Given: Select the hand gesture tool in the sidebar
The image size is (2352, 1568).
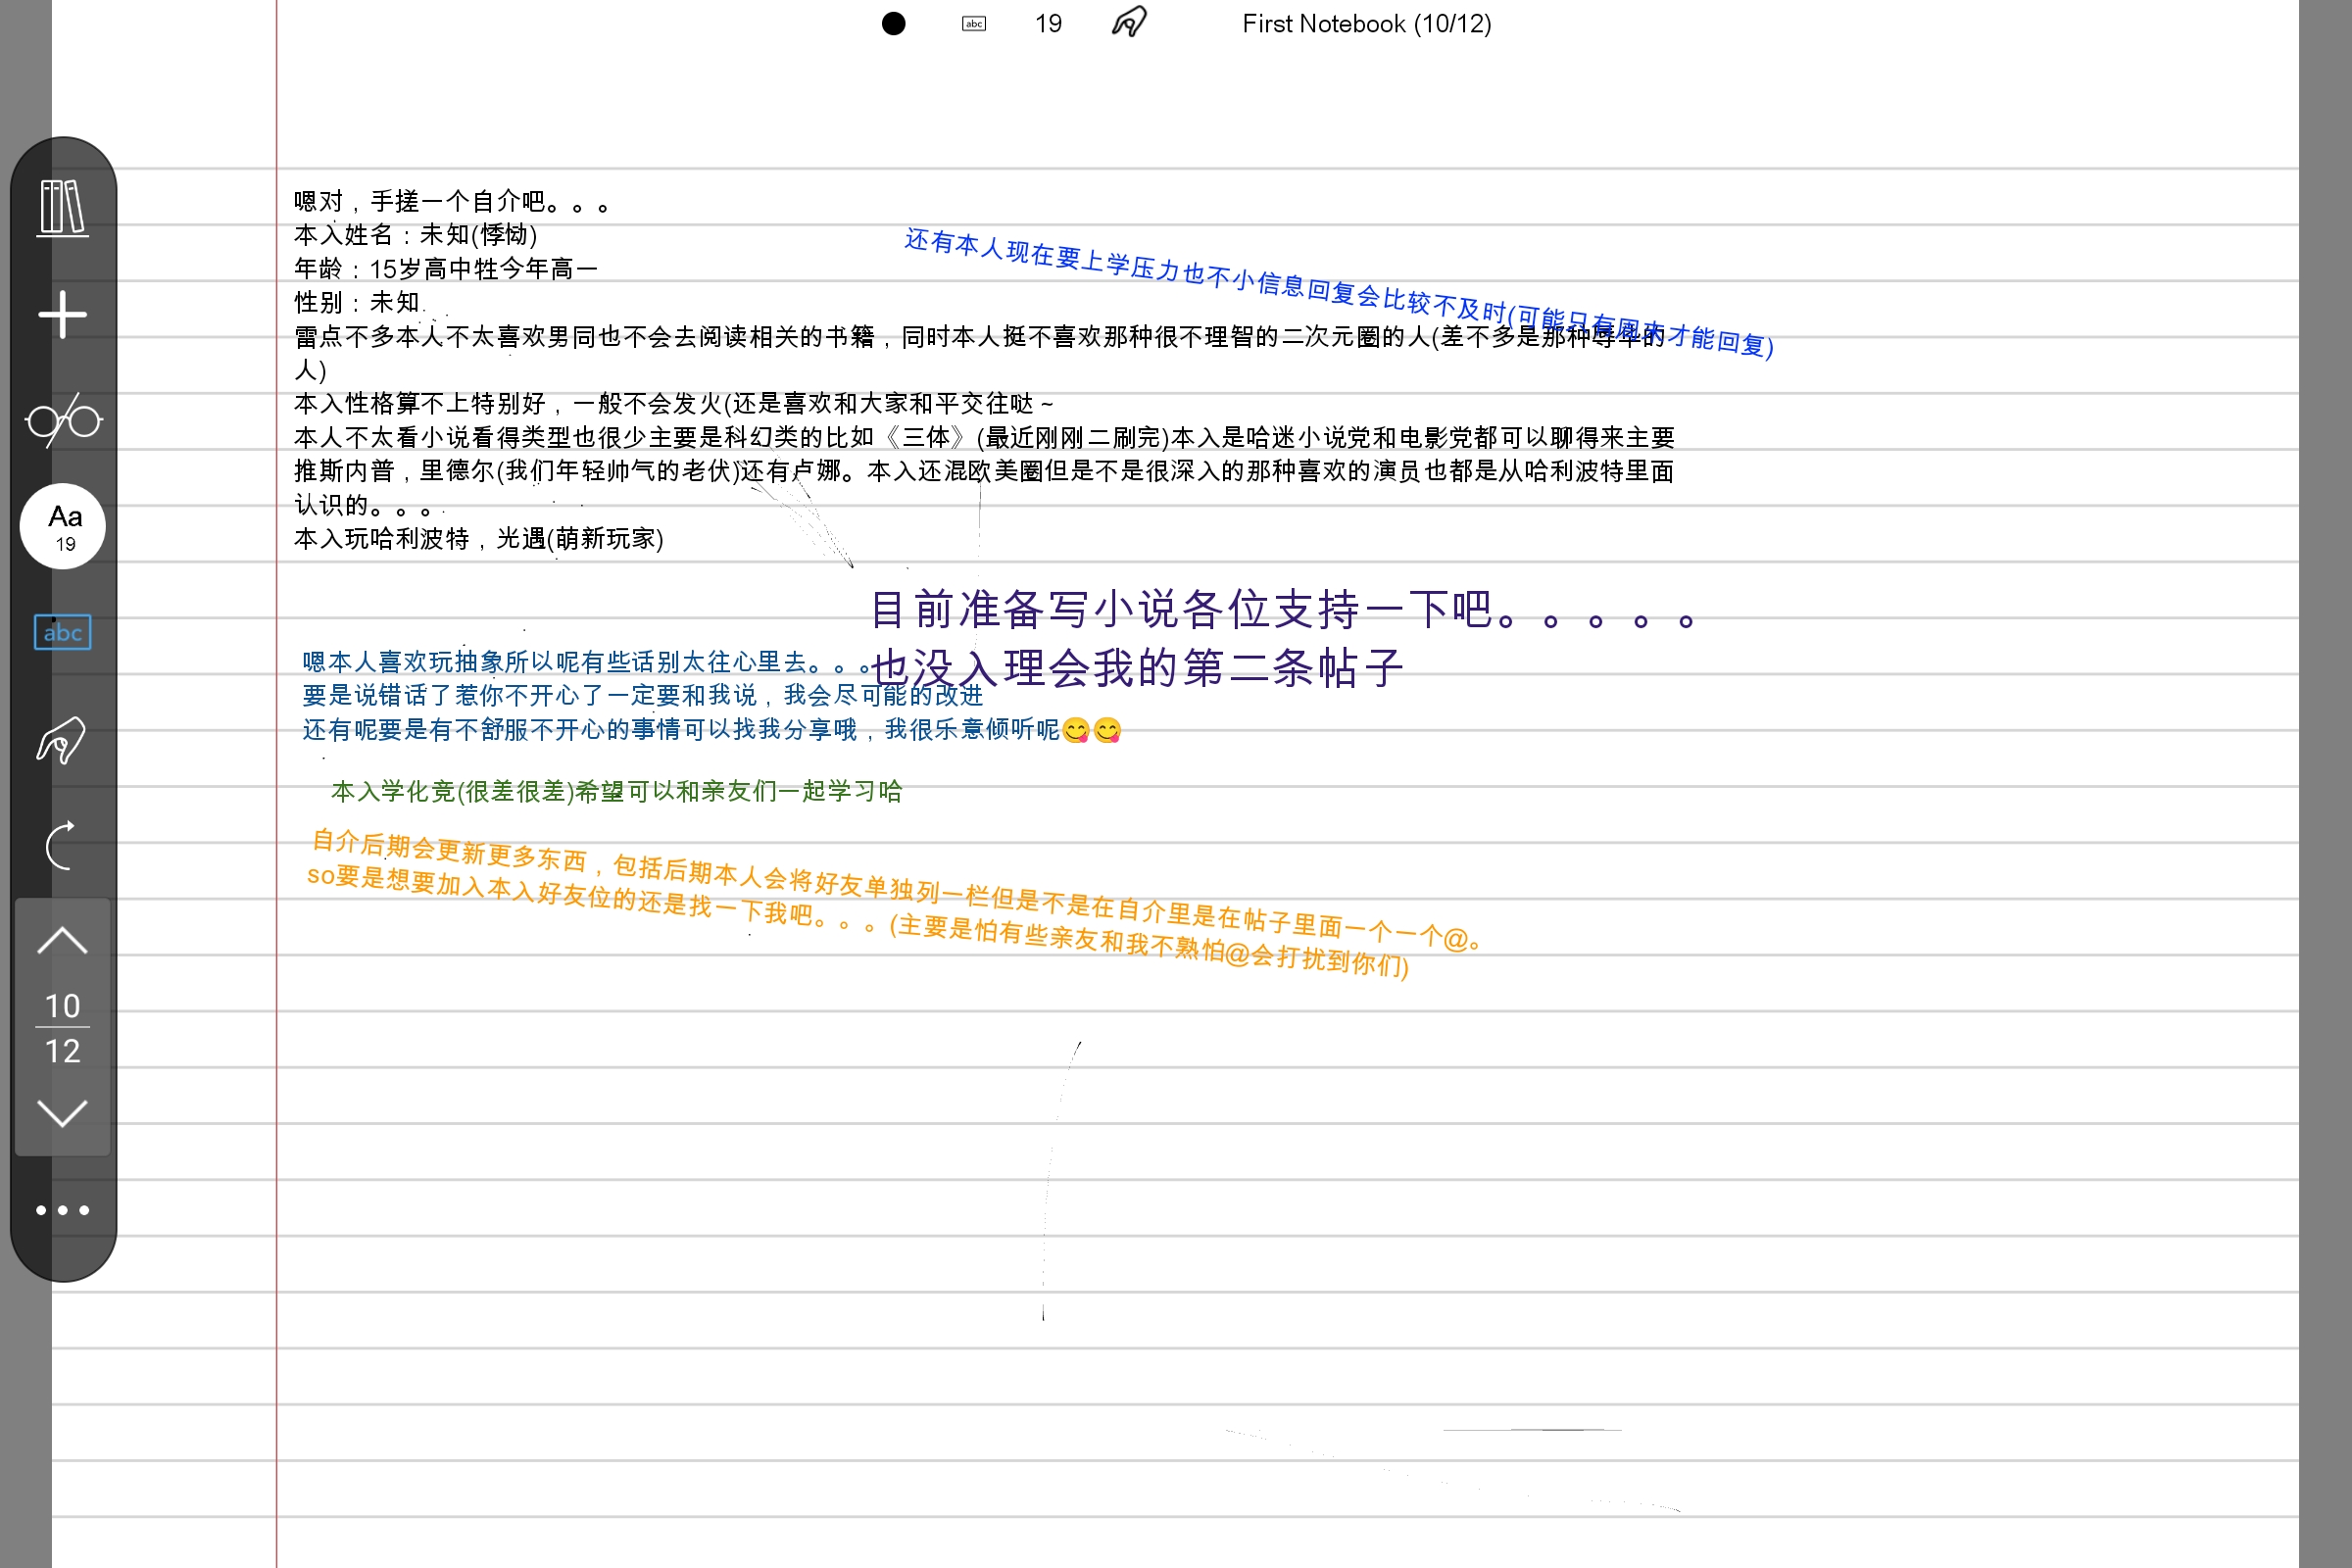Looking at the screenshot, I should pyautogui.click(x=62, y=740).
